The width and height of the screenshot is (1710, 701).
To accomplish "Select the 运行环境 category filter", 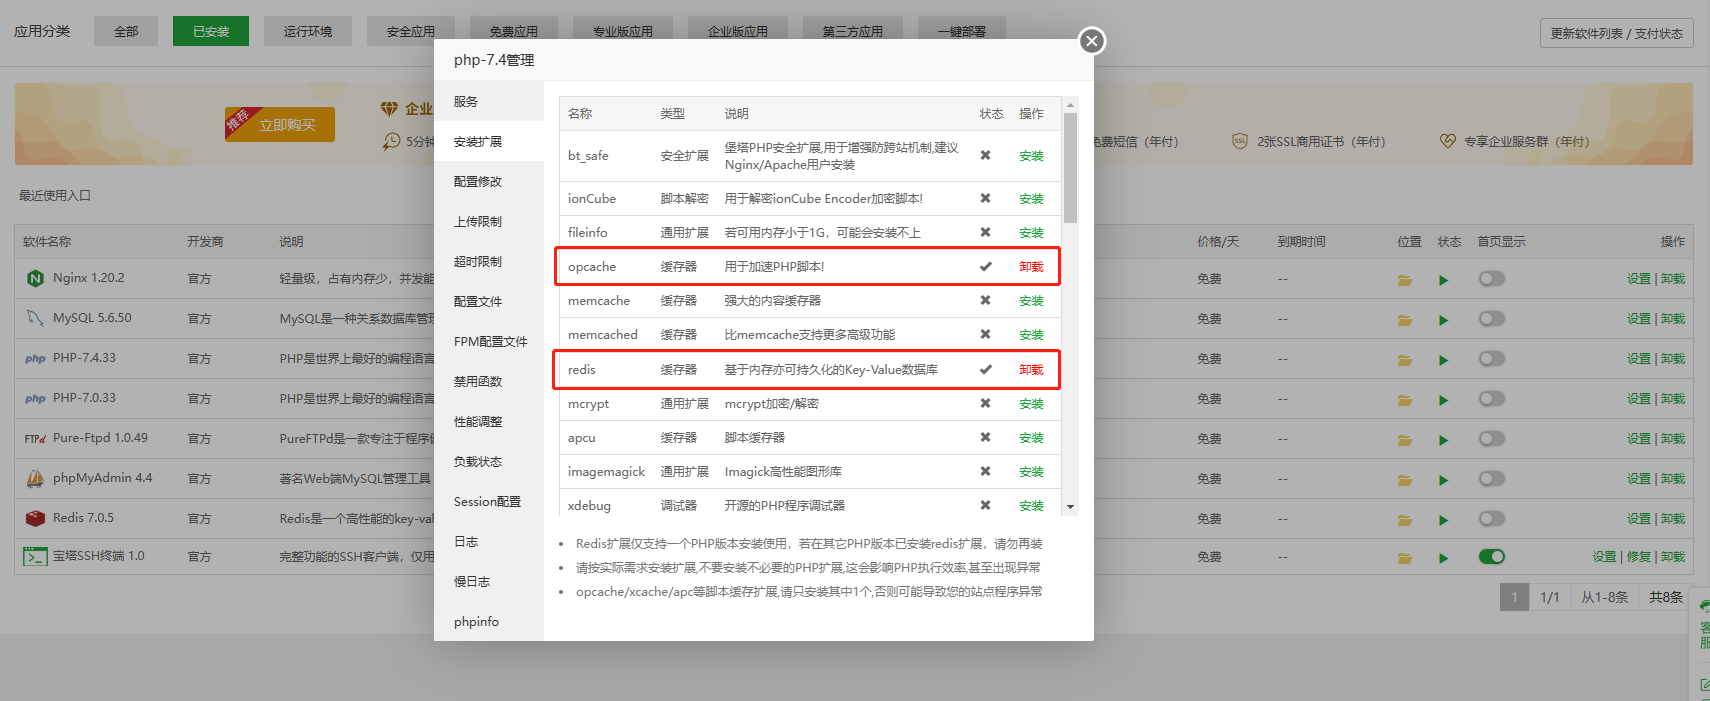I will point(307,32).
